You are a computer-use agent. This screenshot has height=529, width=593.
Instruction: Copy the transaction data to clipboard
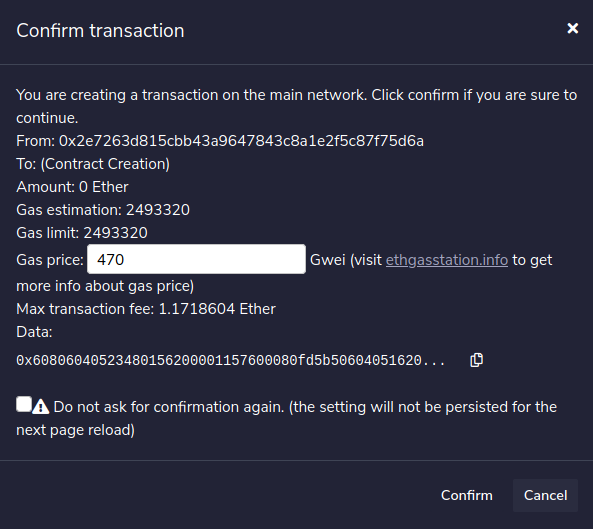click(476, 360)
